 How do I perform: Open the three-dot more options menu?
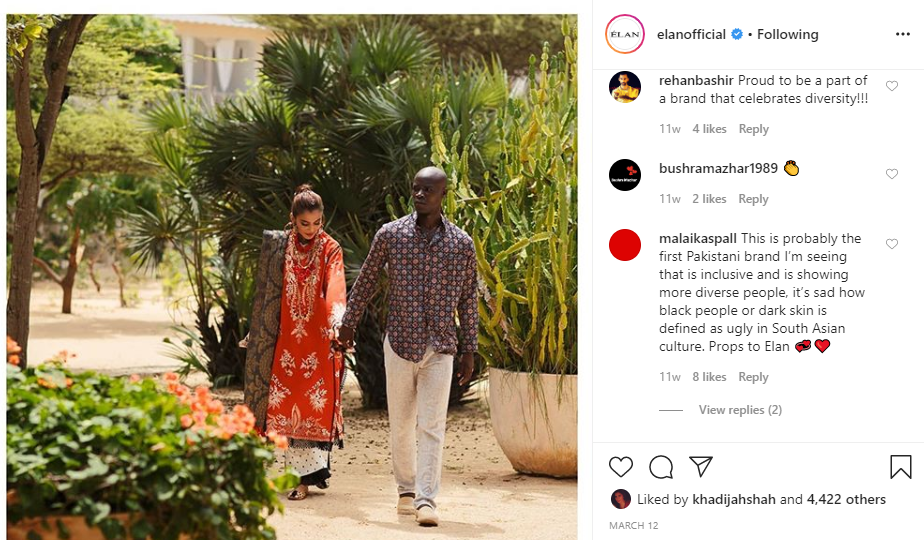pos(903,34)
